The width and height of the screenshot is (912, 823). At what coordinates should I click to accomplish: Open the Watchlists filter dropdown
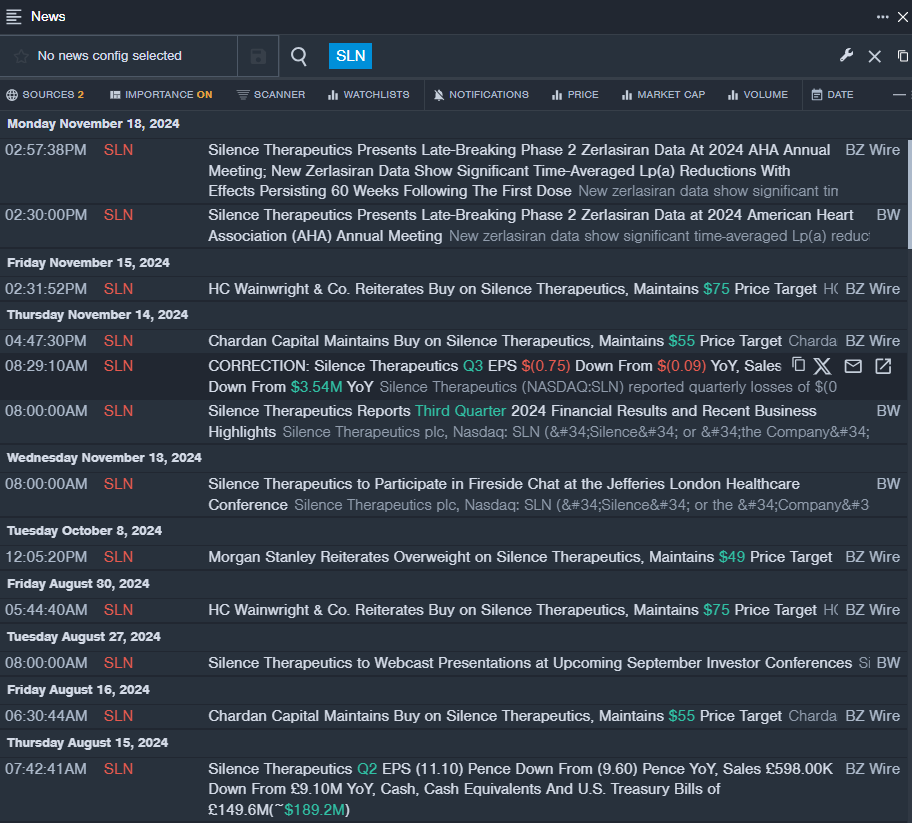[x=368, y=95]
